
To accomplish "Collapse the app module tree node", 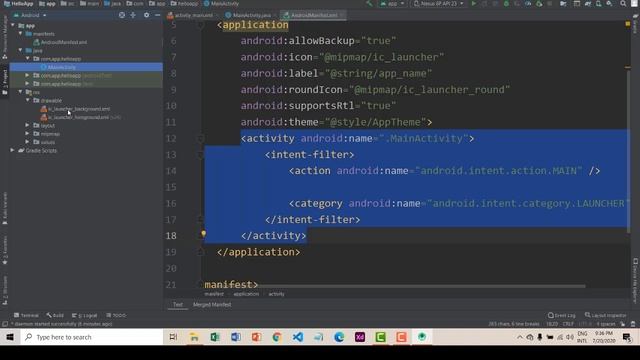I will point(13,25).
